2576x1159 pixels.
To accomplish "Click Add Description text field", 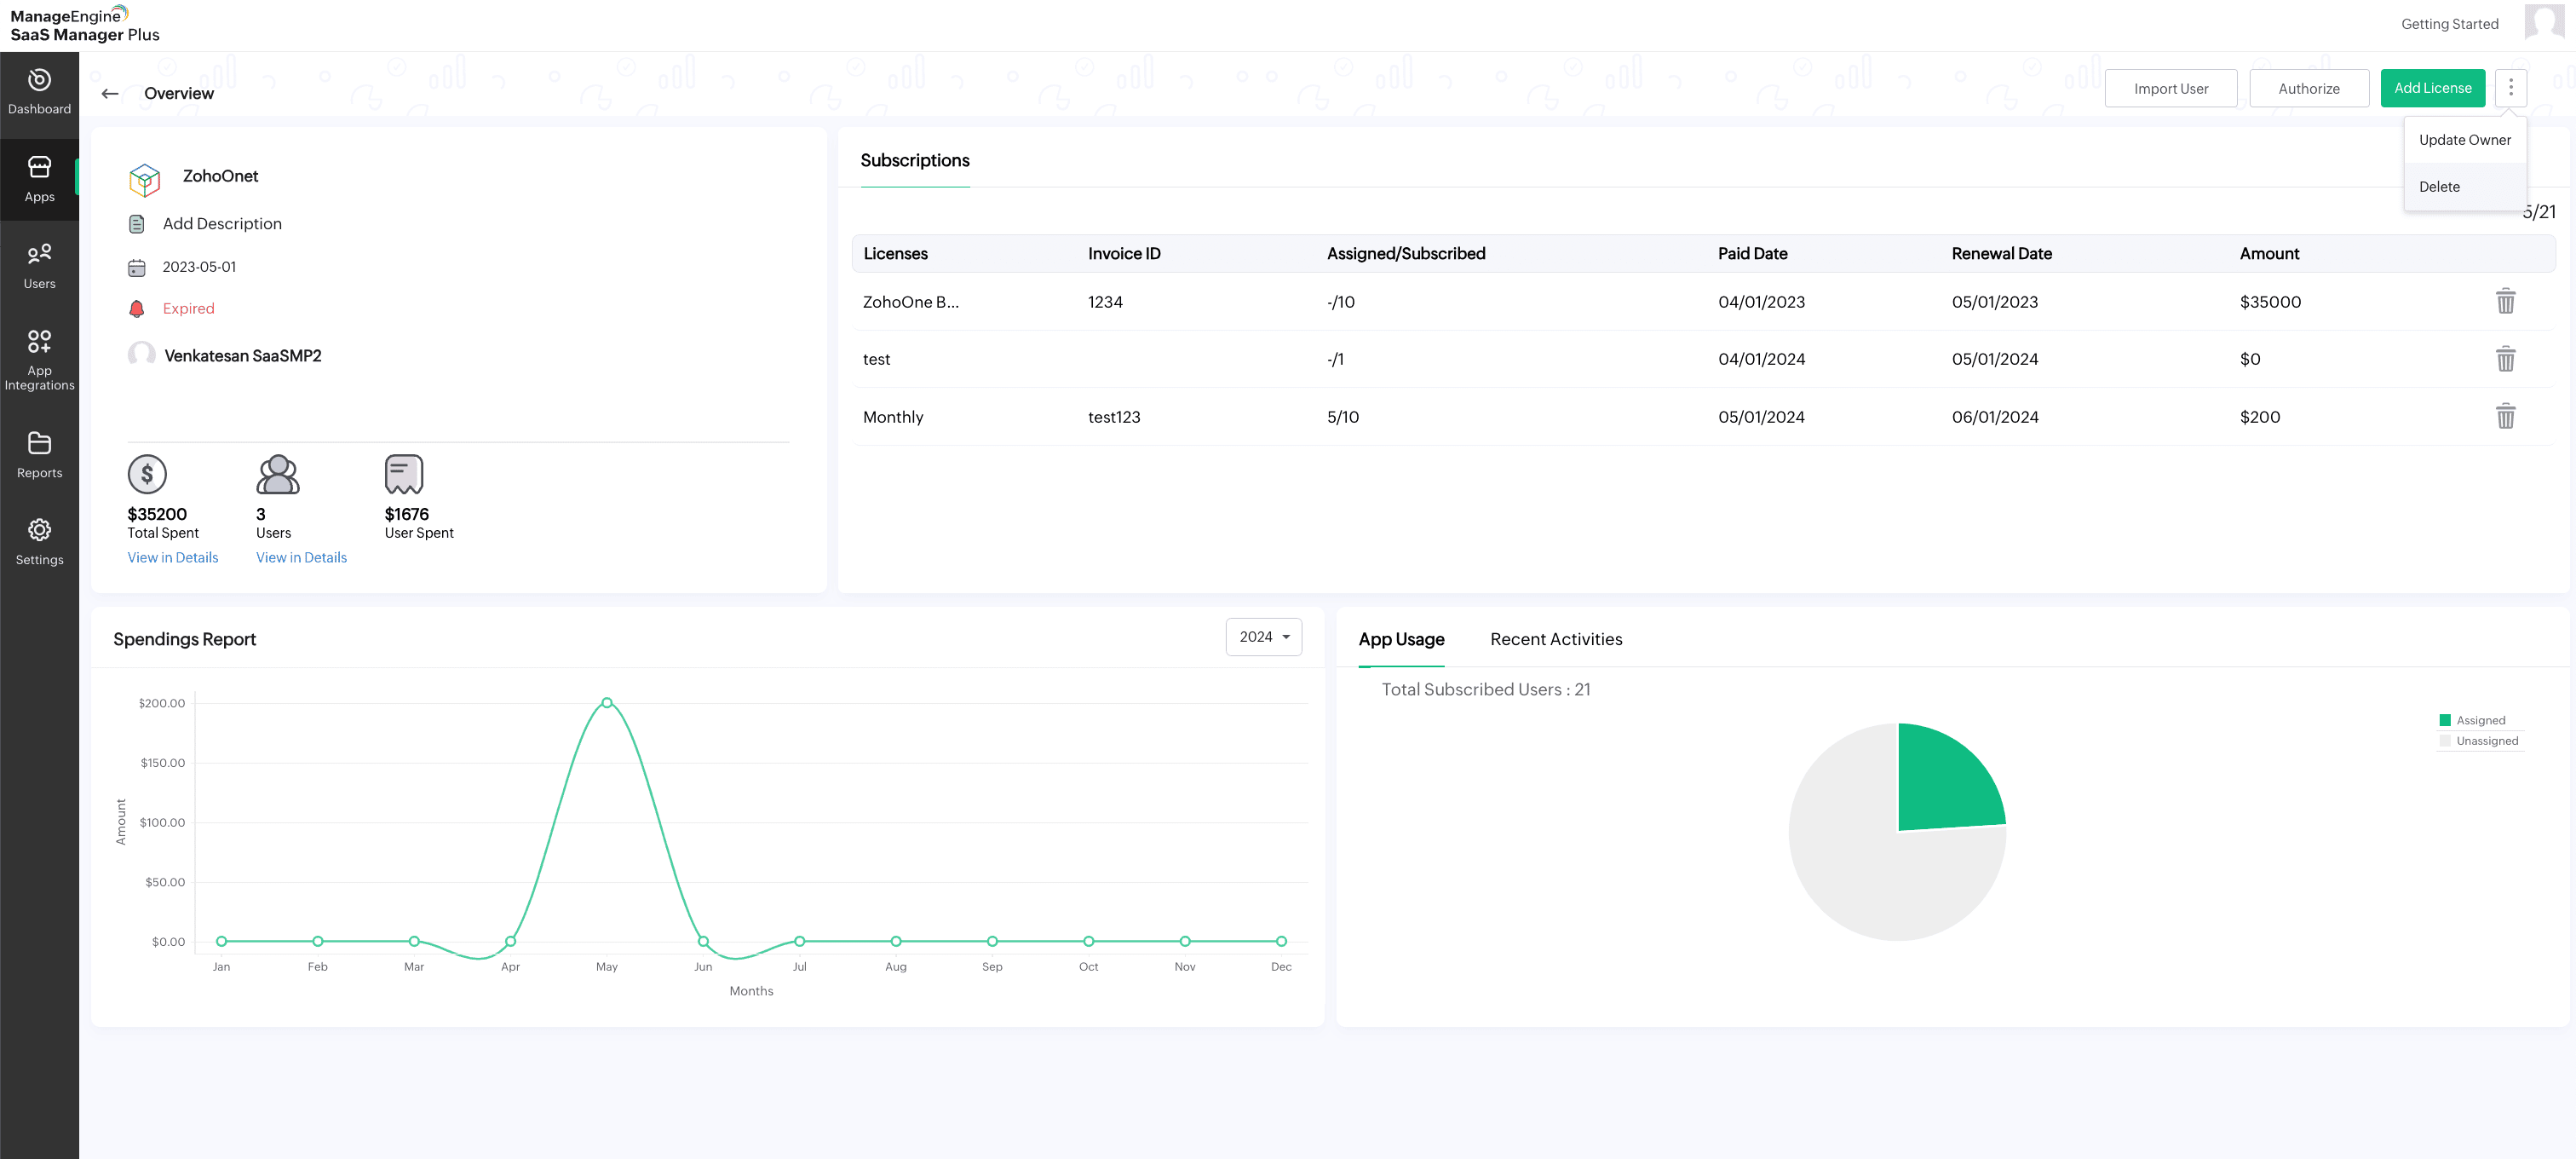I will pos(222,224).
